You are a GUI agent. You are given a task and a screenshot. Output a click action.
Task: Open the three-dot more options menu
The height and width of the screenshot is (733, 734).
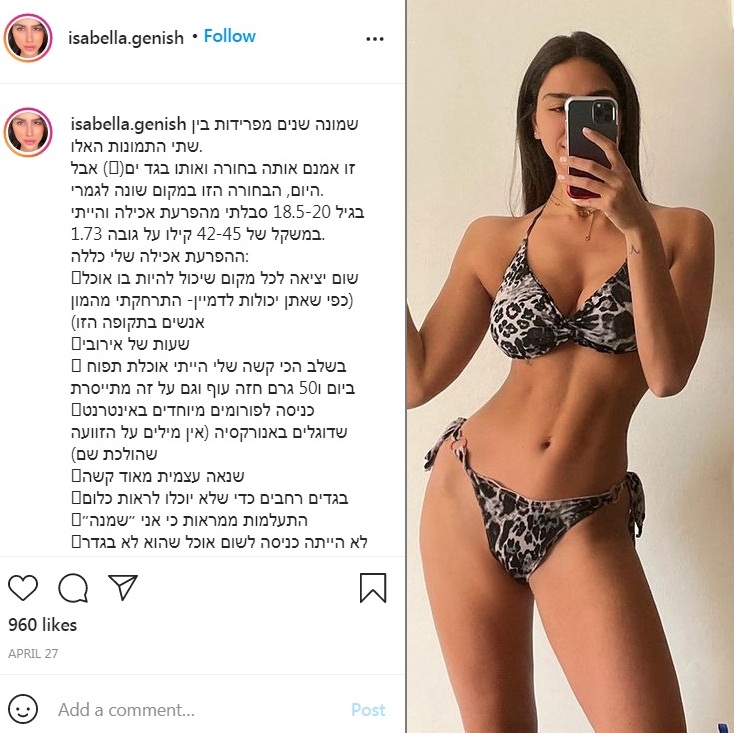point(374,39)
